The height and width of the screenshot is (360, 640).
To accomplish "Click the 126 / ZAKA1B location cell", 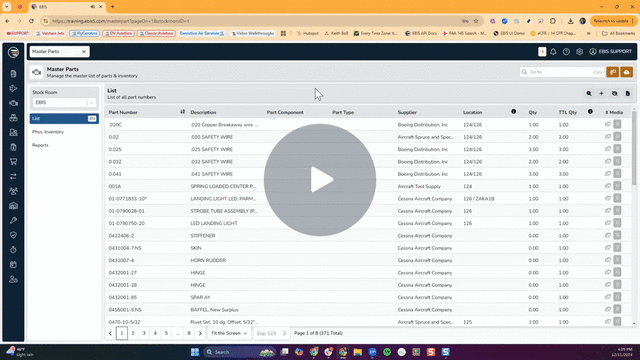I will (x=479, y=199).
